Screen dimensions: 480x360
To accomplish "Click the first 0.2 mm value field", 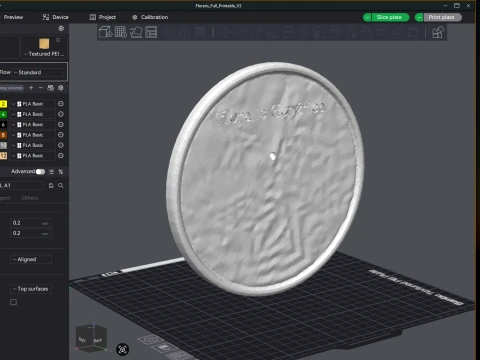I will click(31, 223).
